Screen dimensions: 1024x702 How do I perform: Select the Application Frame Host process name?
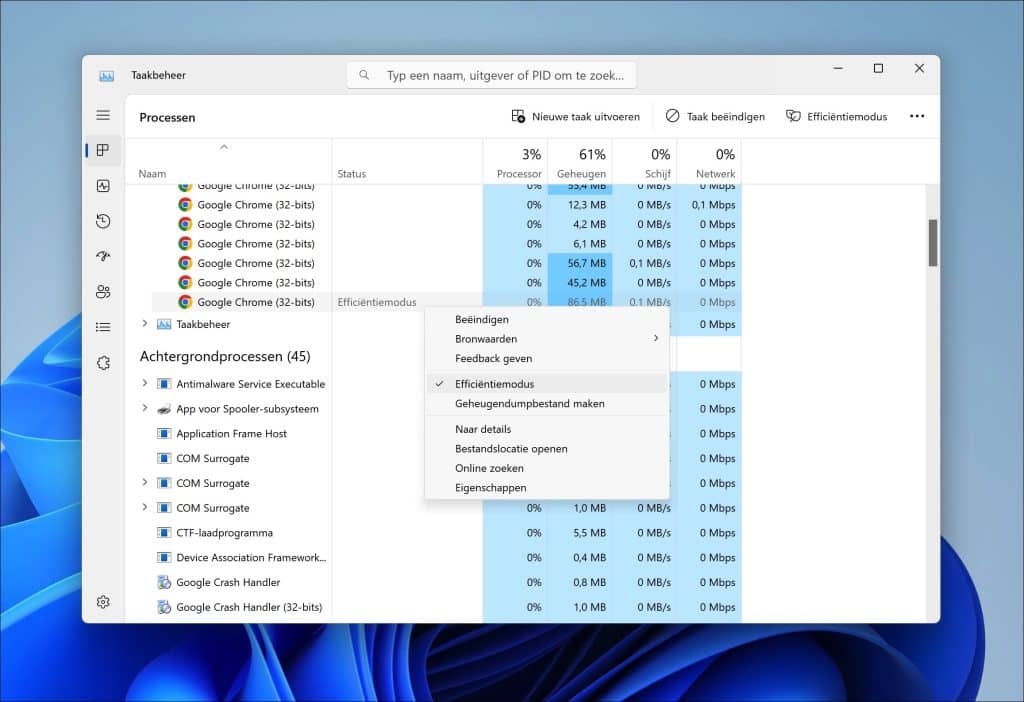(231, 434)
